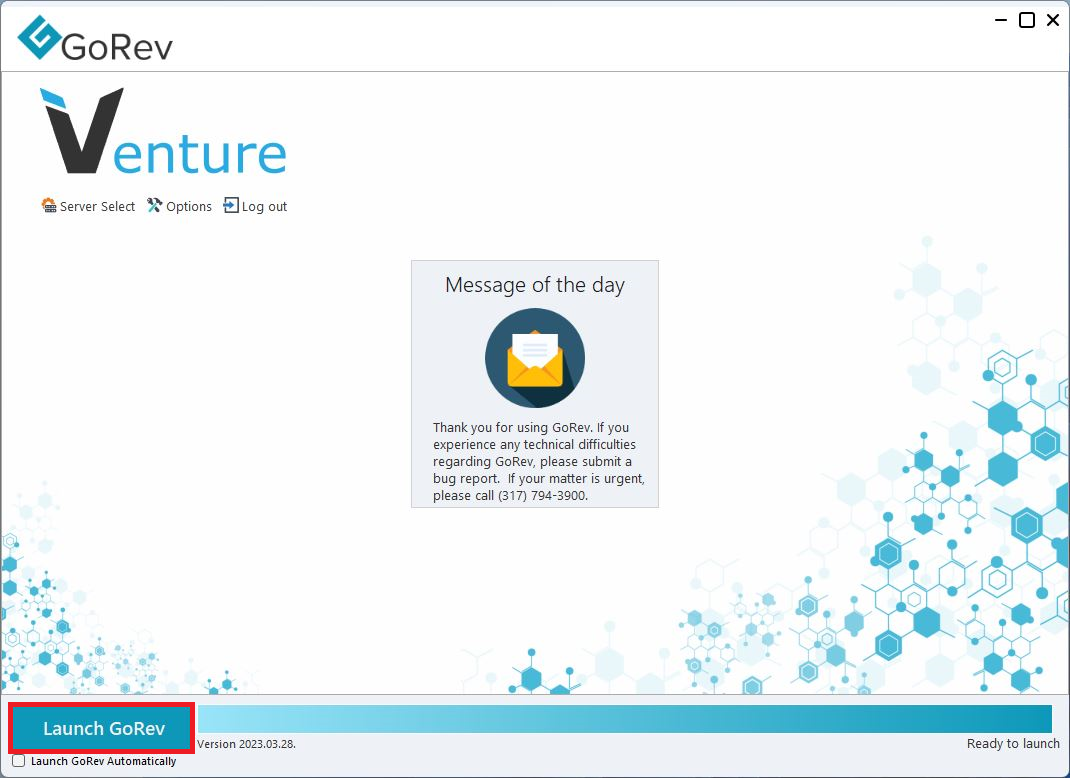Click the Venture logo
The width and height of the screenshot is (1070, 778).
tap(164, 131)
